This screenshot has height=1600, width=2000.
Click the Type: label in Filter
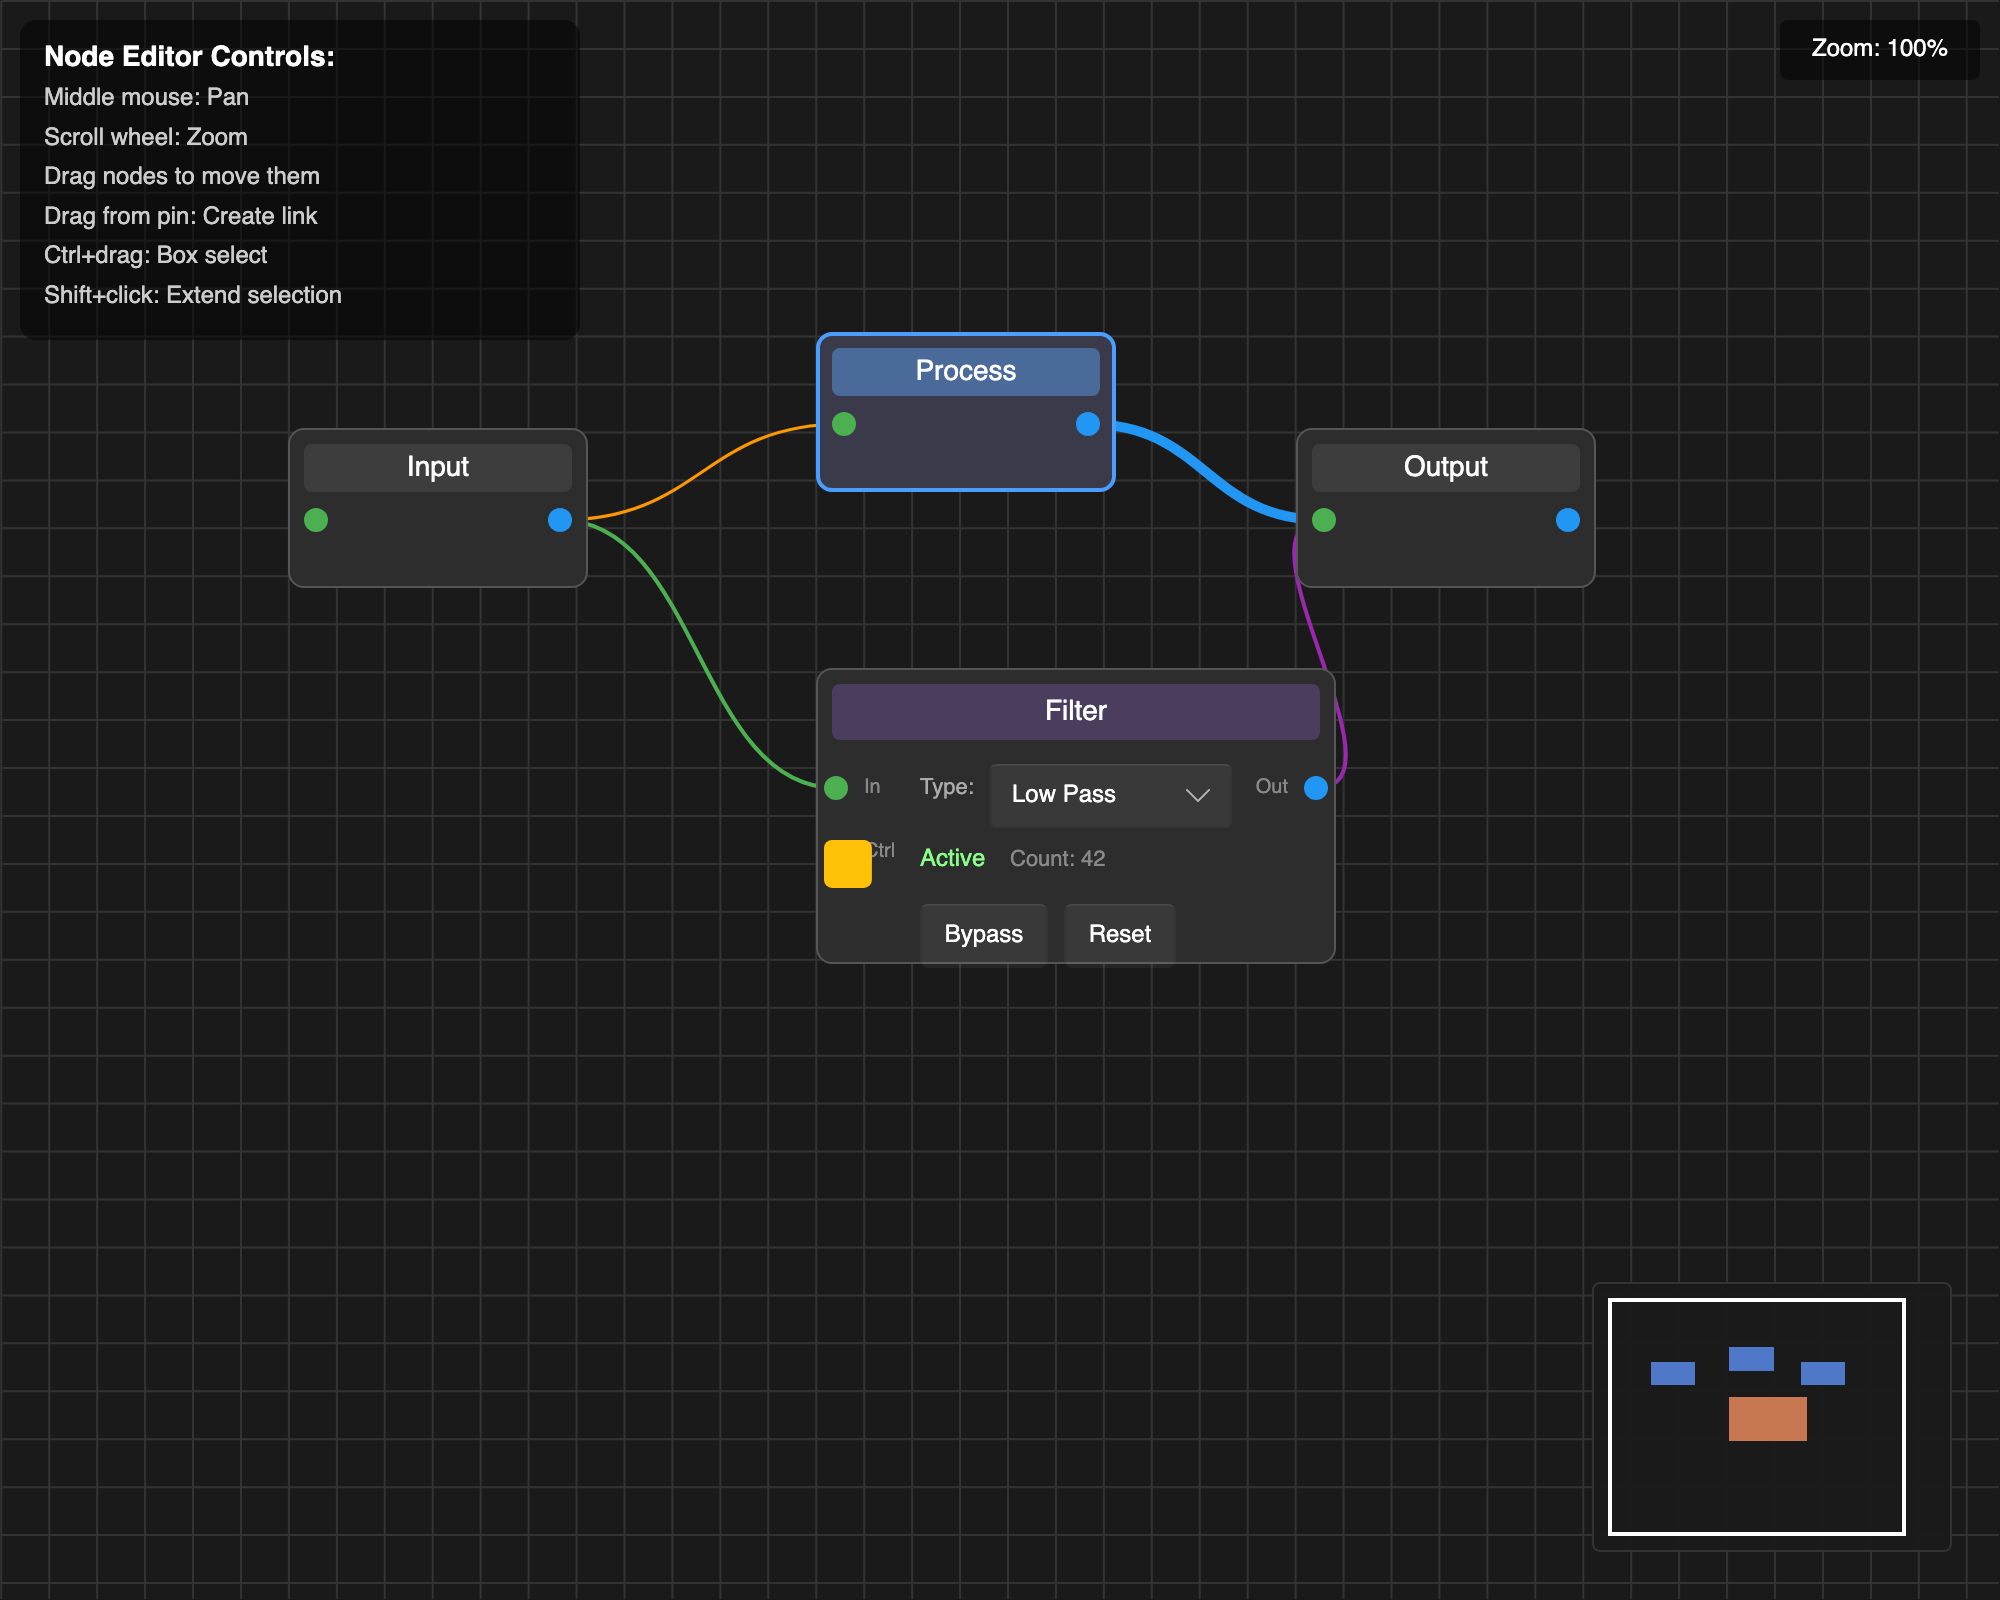pos(947,787)
